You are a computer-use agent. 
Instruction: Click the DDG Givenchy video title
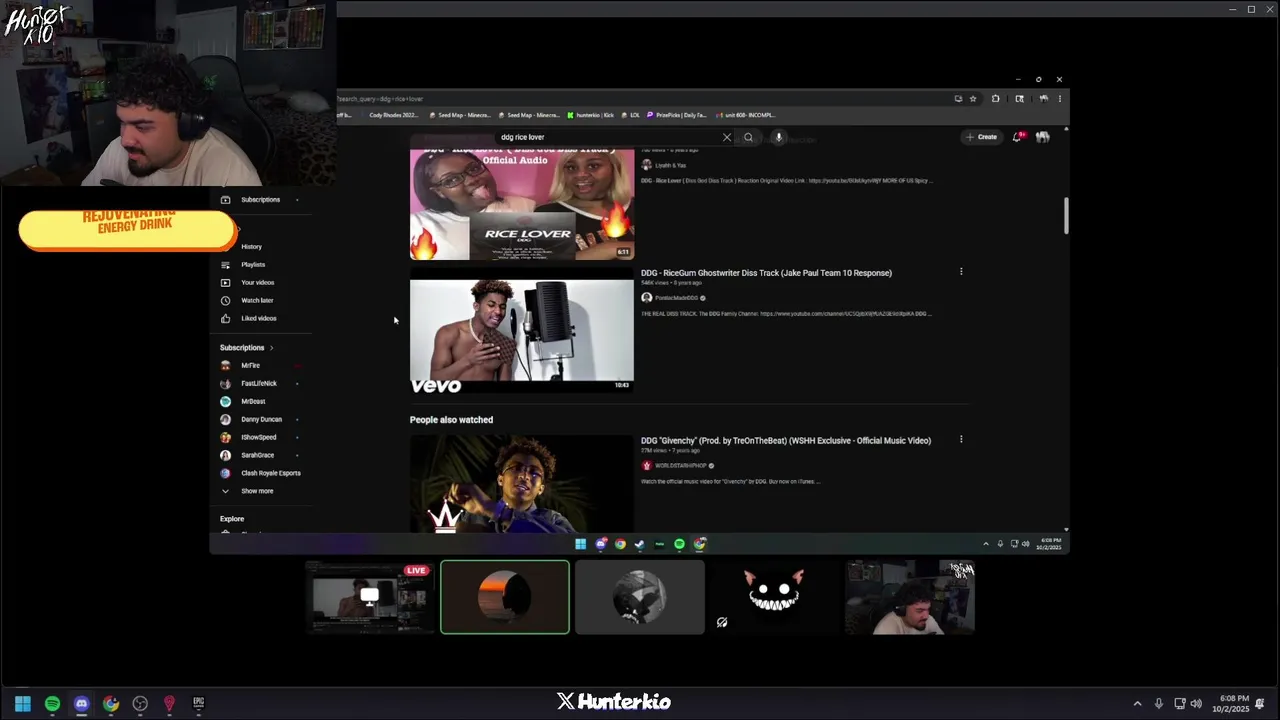(x=786, y=440)
